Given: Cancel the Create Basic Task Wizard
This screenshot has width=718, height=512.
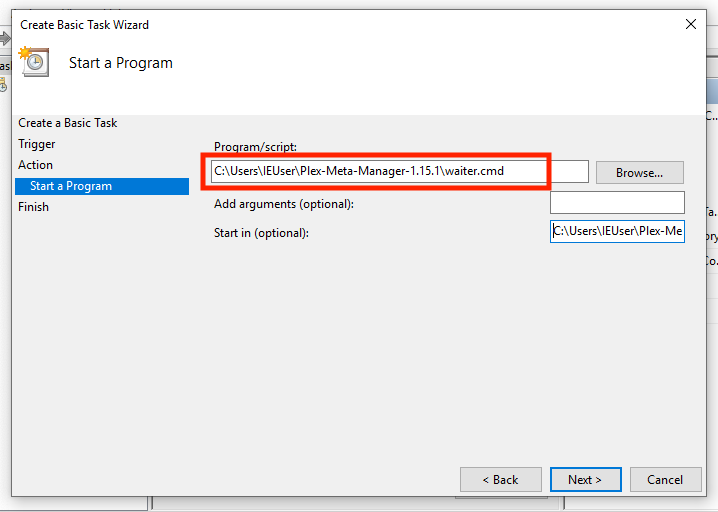Looking at the screenshot, I should [x=665, y=479].
